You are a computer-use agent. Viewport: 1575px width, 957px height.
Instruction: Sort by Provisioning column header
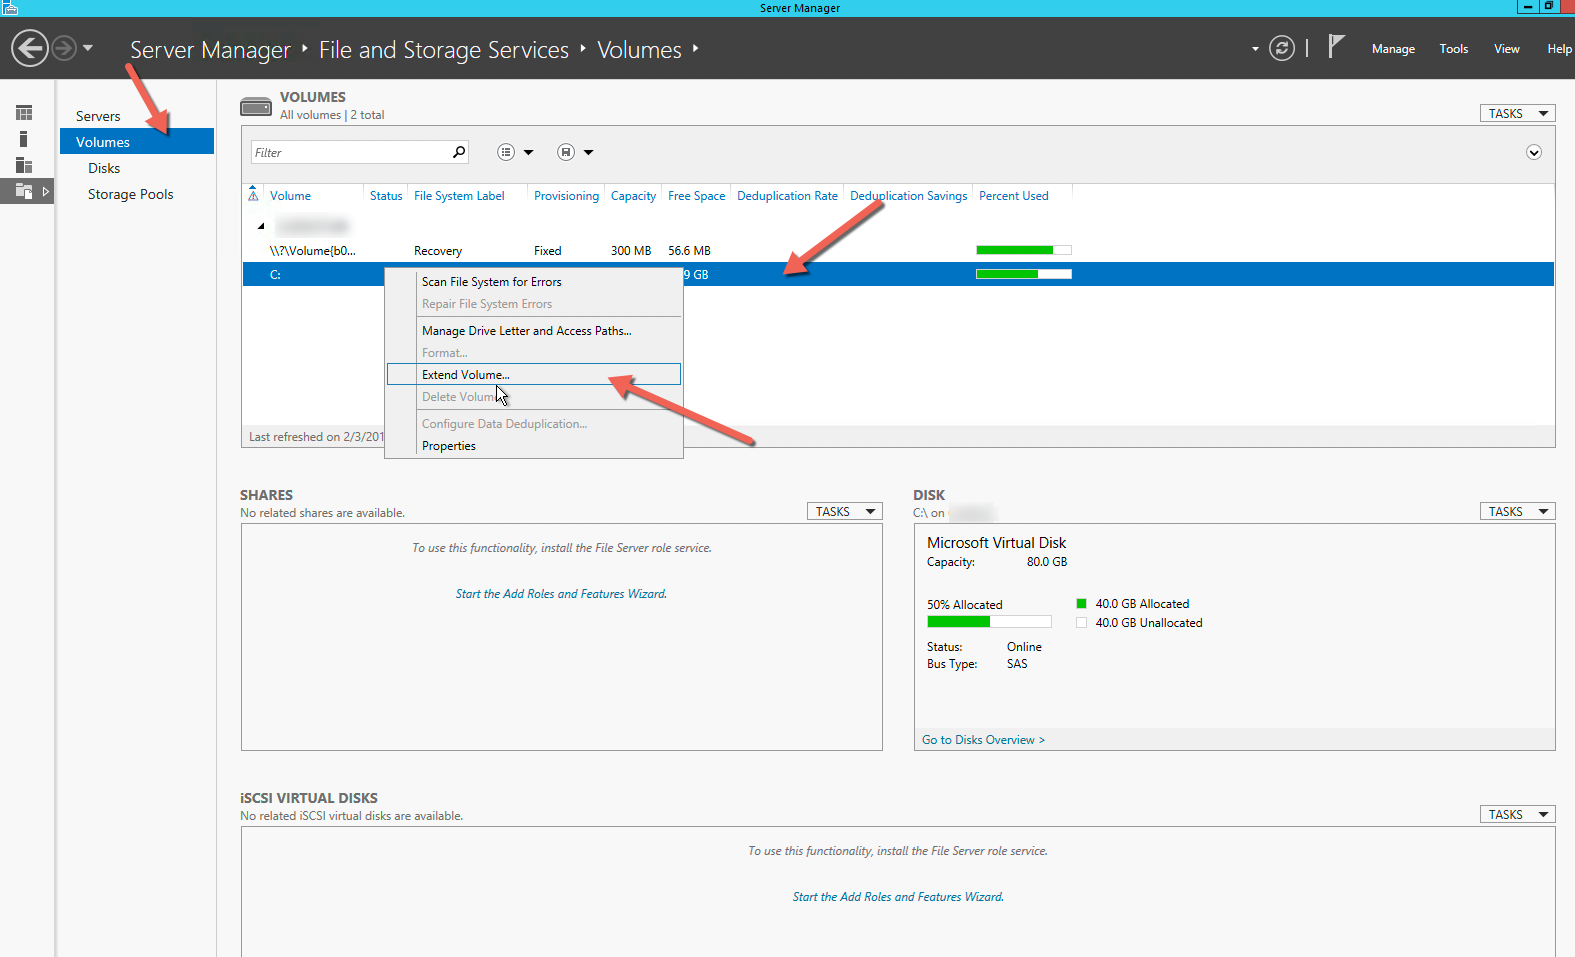pyautogui.click(x=566, y=196)
